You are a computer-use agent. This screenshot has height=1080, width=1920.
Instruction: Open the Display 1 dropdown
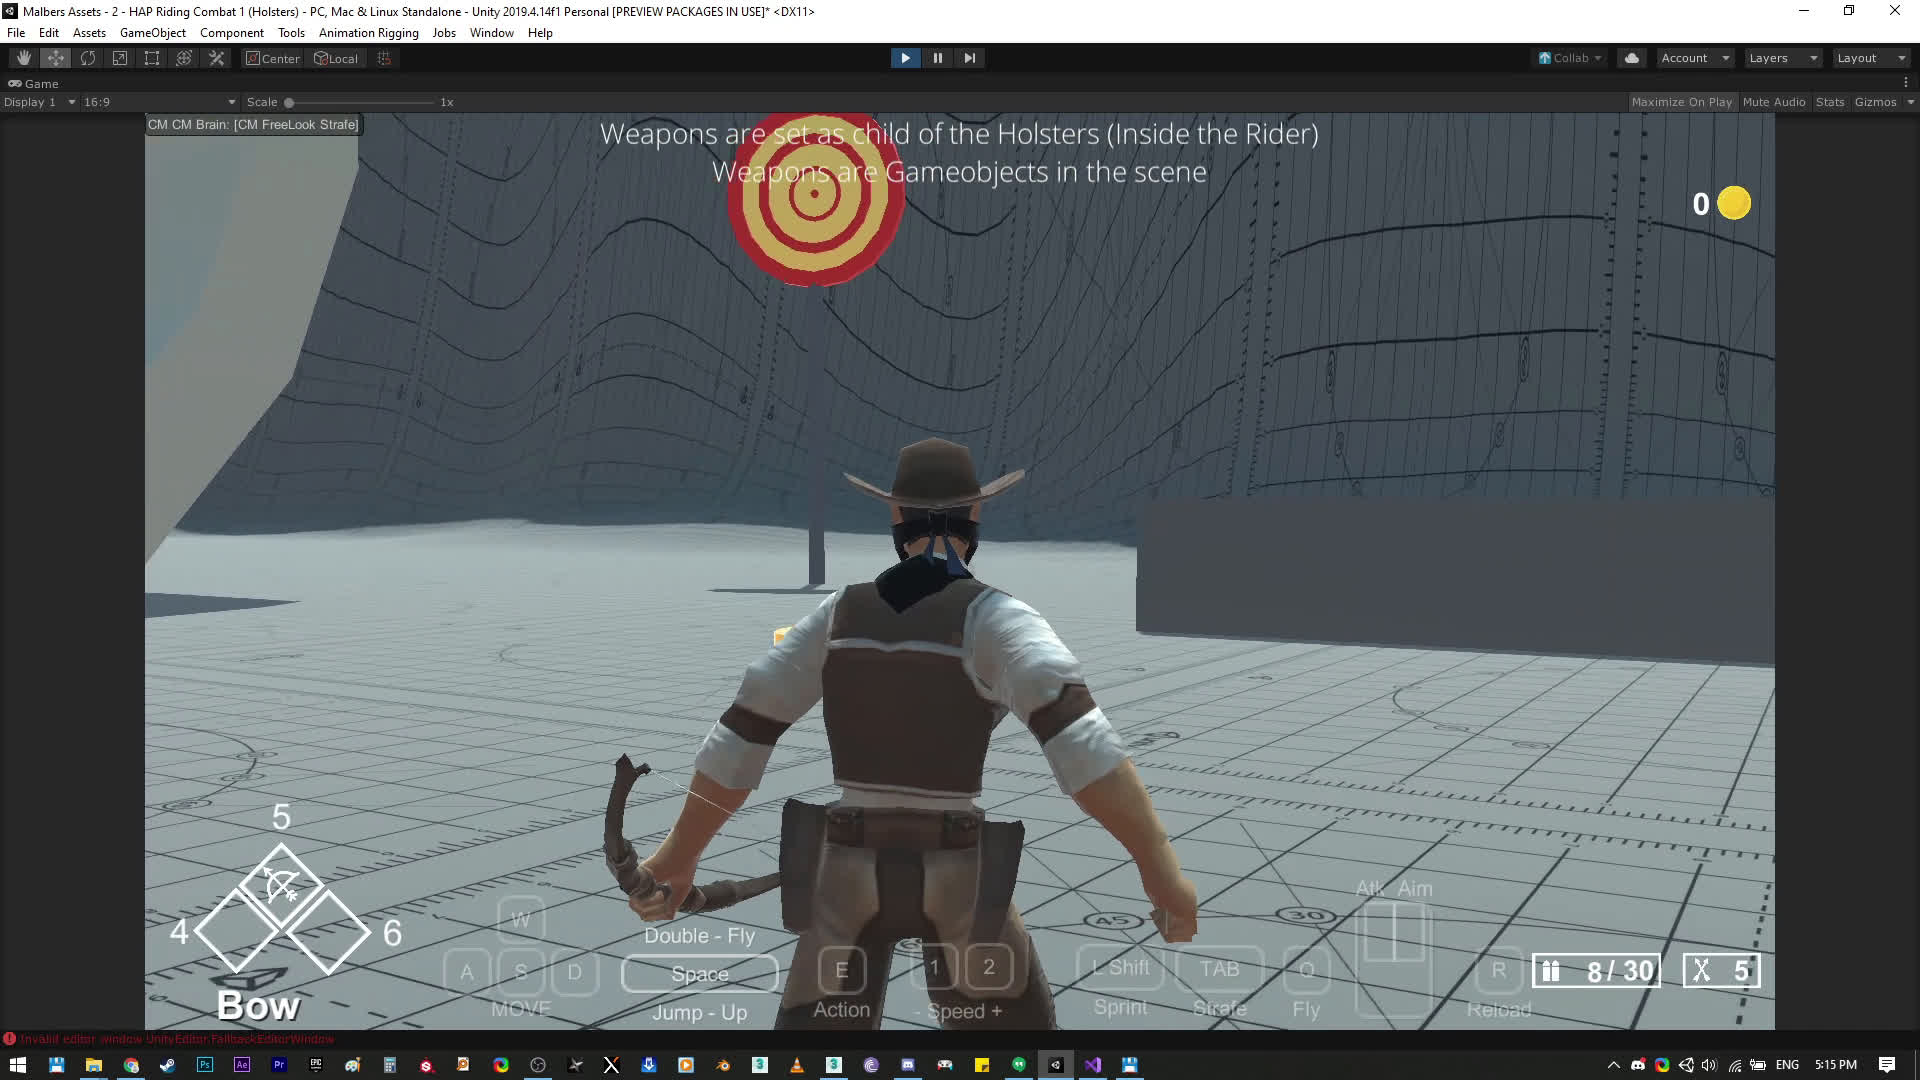click(39, 102)
